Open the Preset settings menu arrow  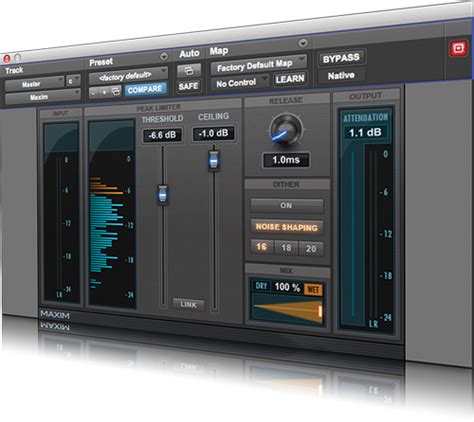(x=164, y=56)
